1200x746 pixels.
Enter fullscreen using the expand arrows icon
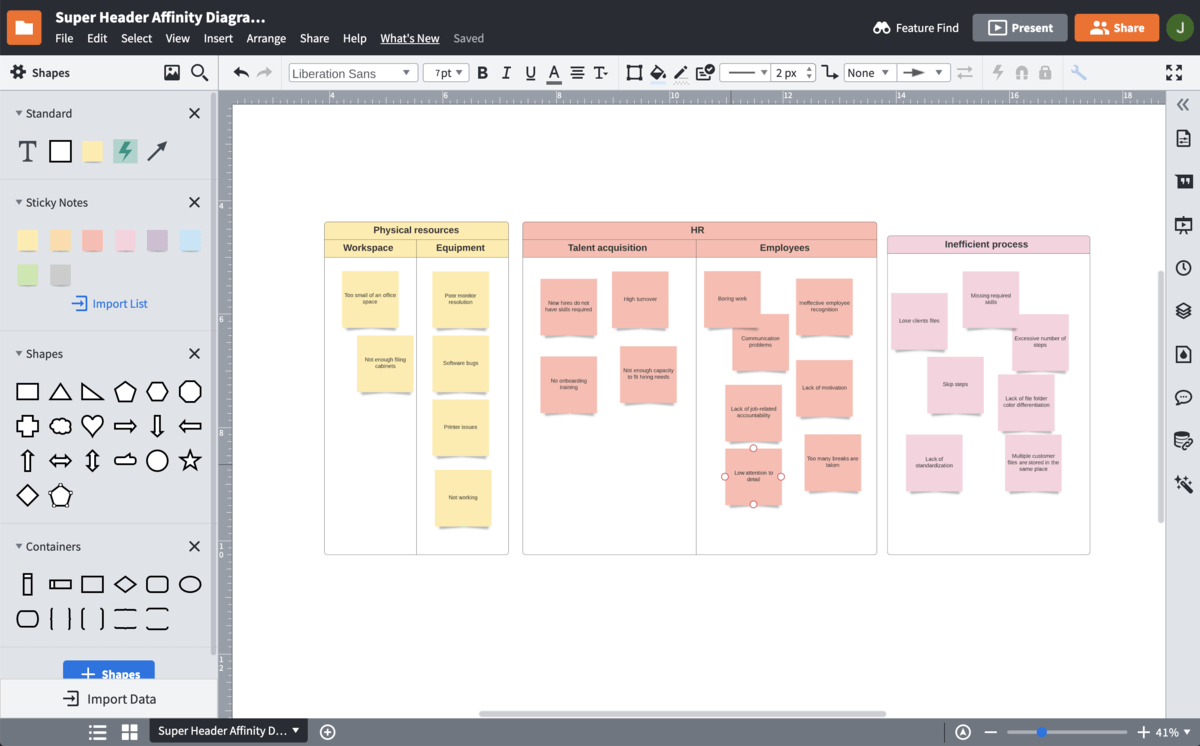1173,72
